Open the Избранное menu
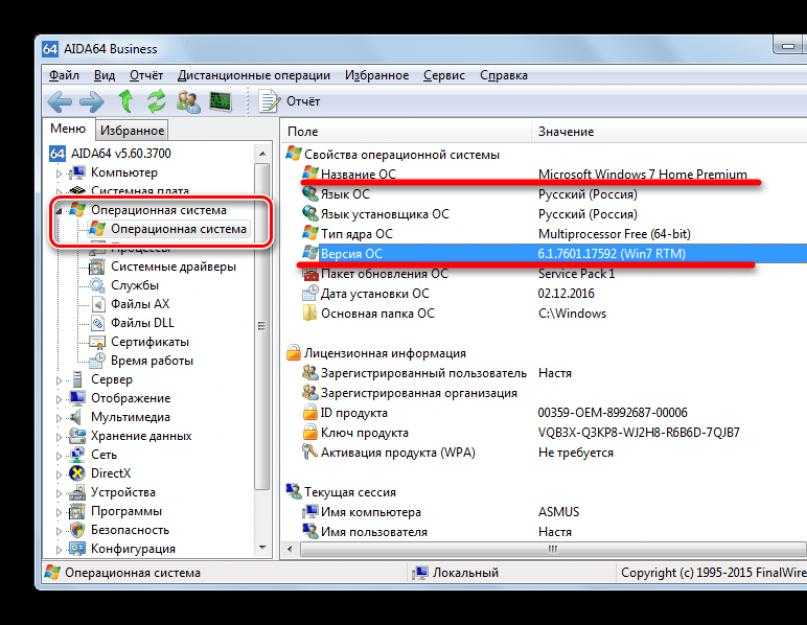807x625 pixels. (x=377, y=76)
